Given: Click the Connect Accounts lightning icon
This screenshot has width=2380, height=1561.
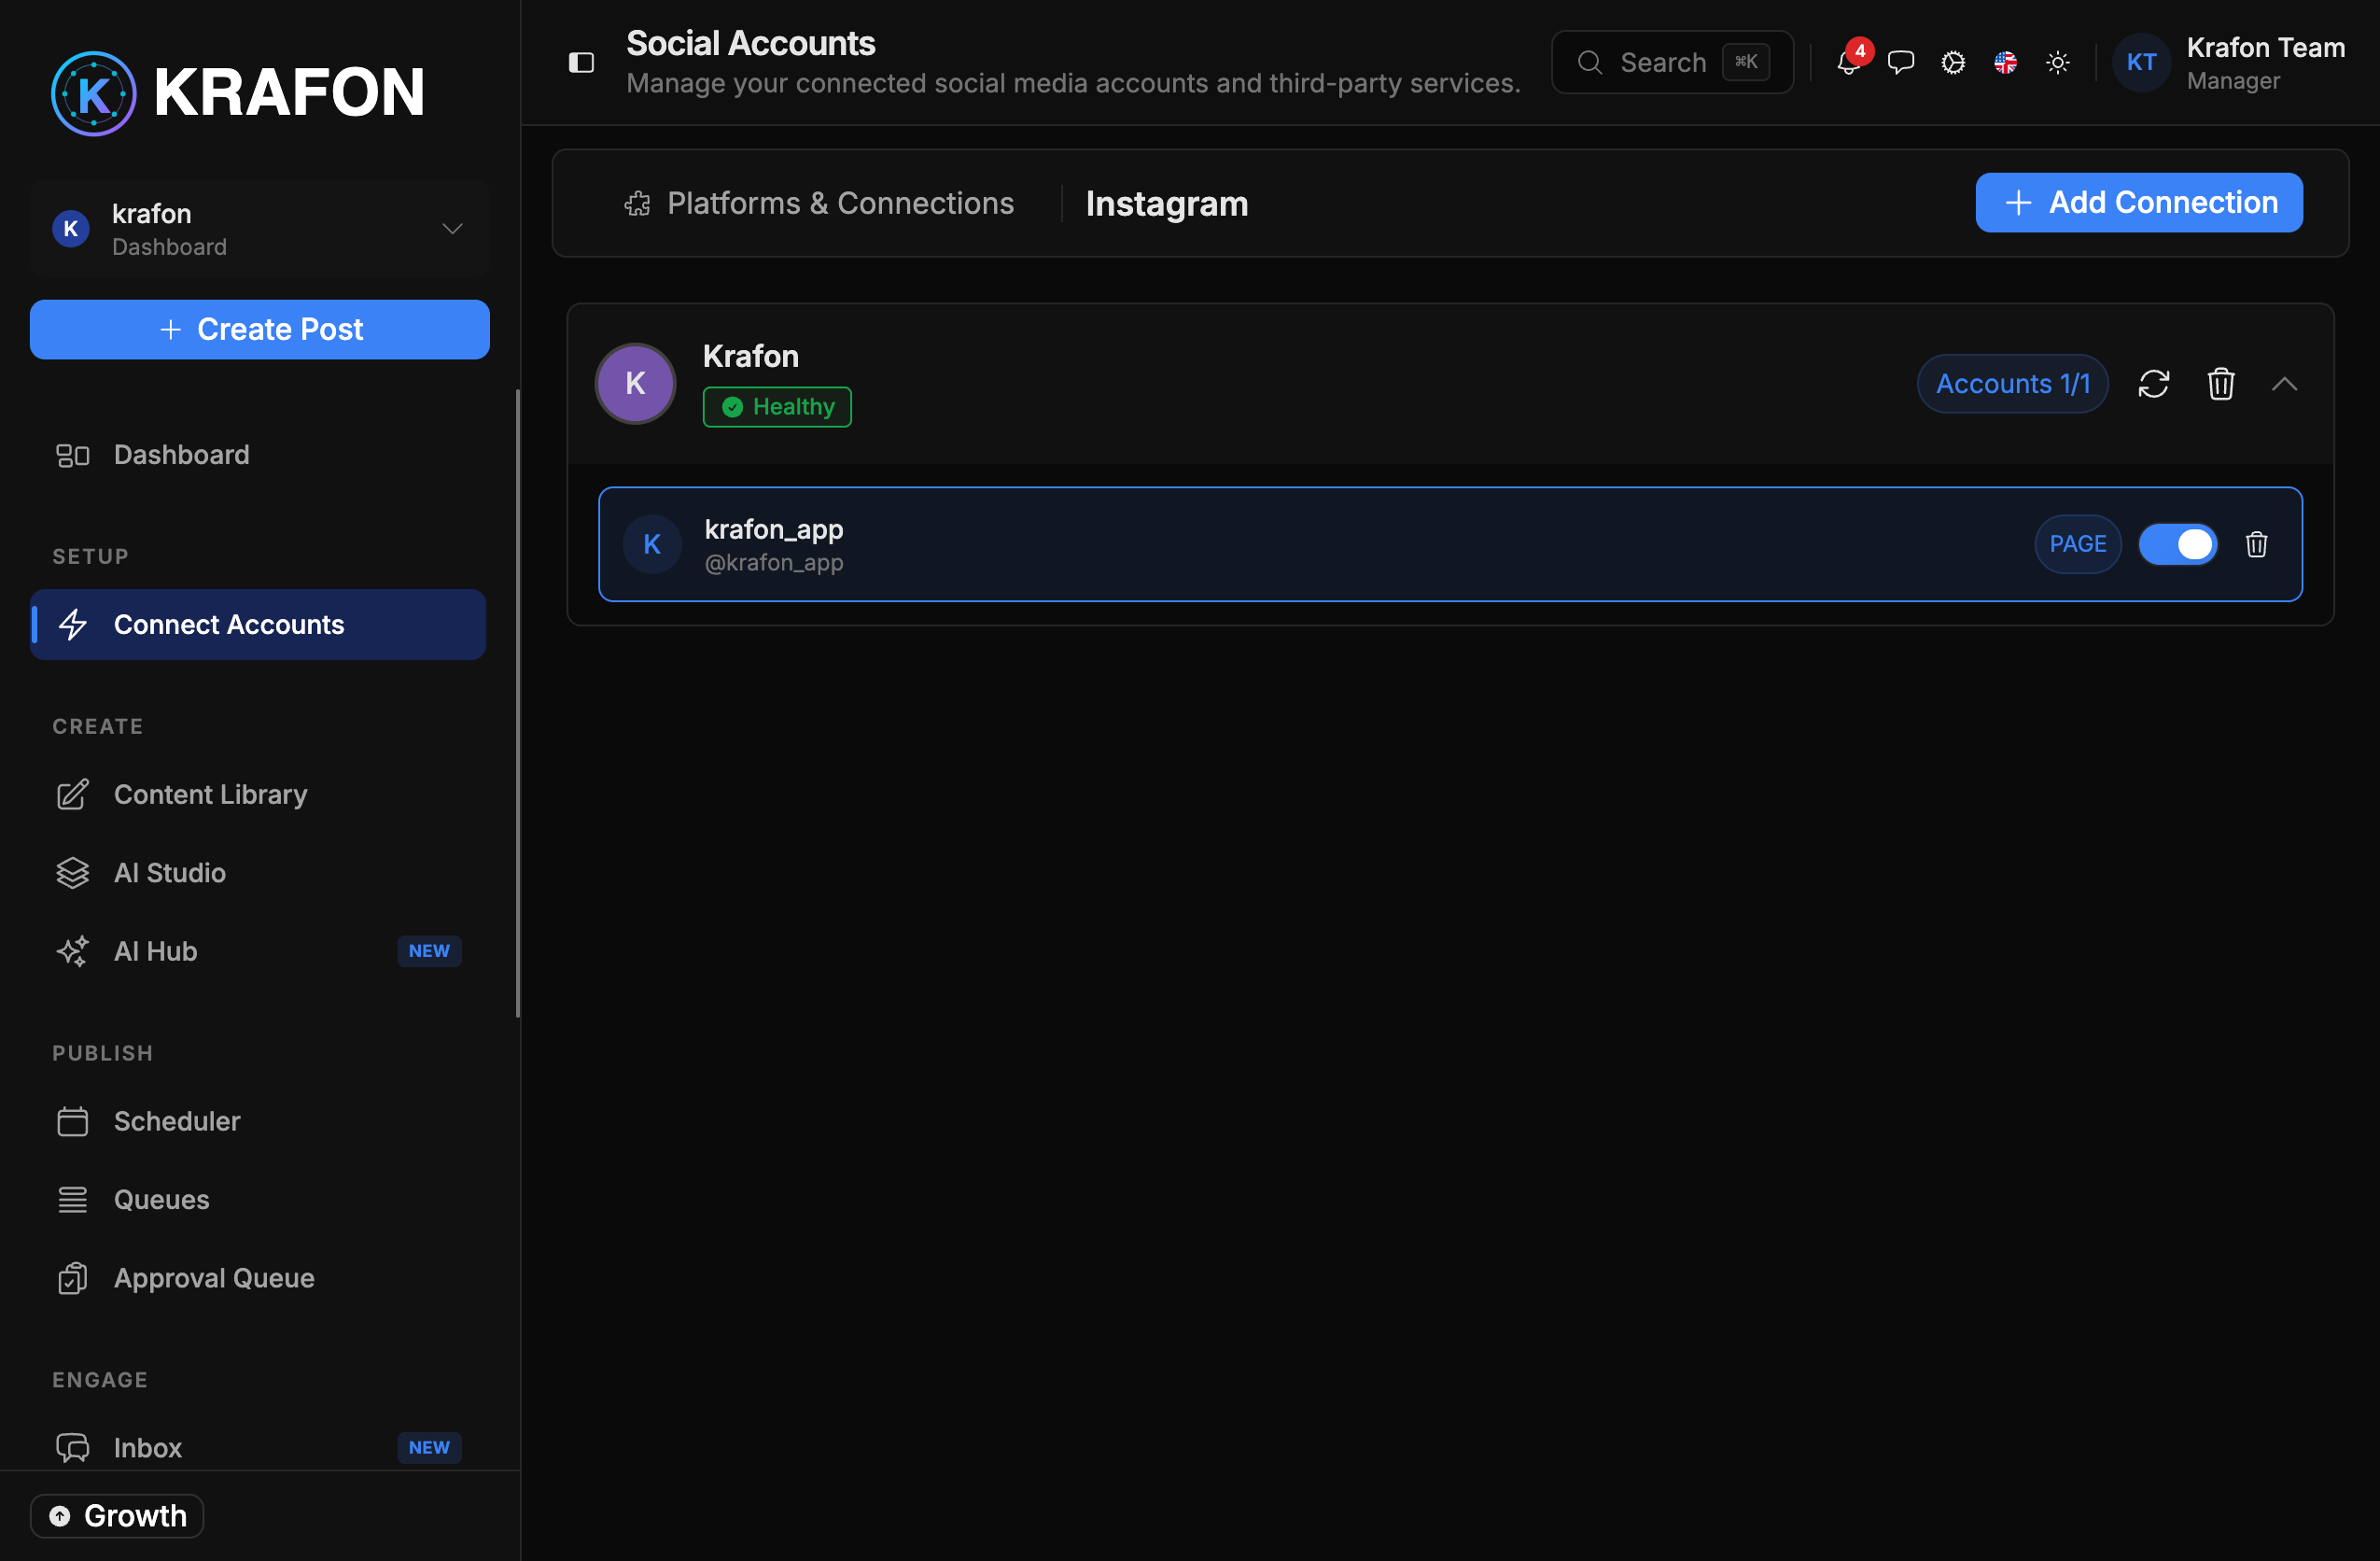Looking at the screenshot, I should coord(72,625).
